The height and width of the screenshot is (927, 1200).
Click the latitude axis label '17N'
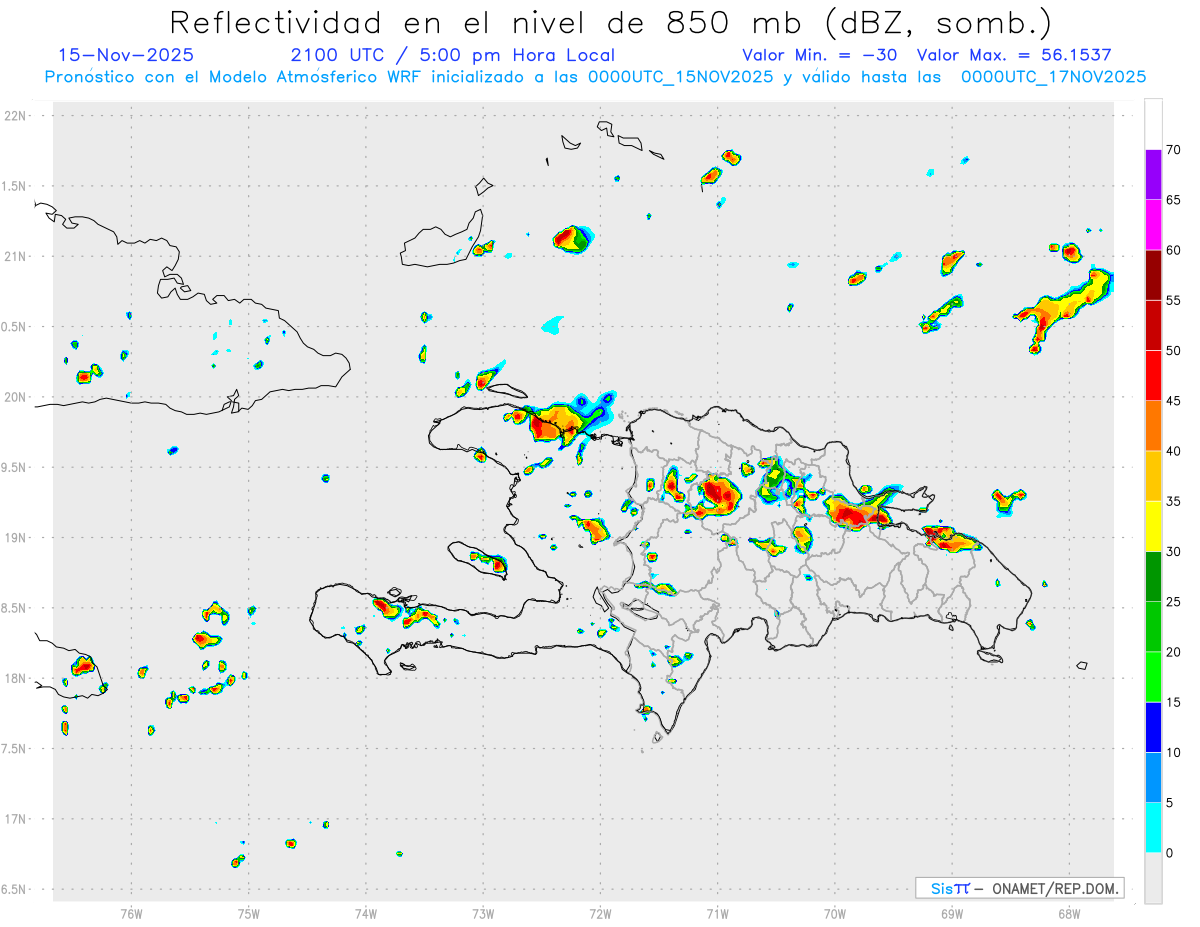point(17,819)
